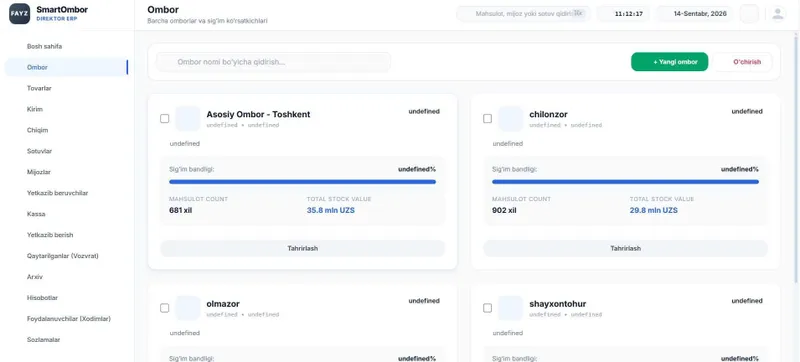Open Tovarlar from the sidebar

tap(66, 88)
